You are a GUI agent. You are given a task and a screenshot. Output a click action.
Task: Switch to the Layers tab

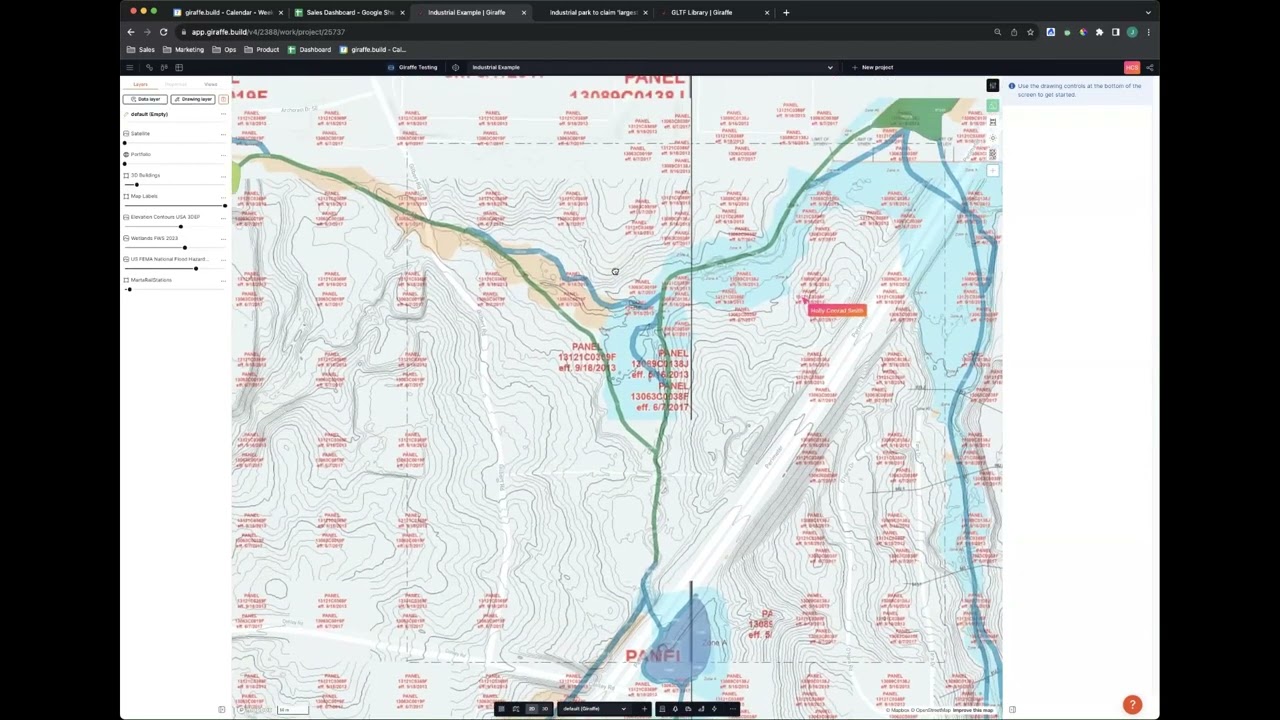[x=141, y=84]
